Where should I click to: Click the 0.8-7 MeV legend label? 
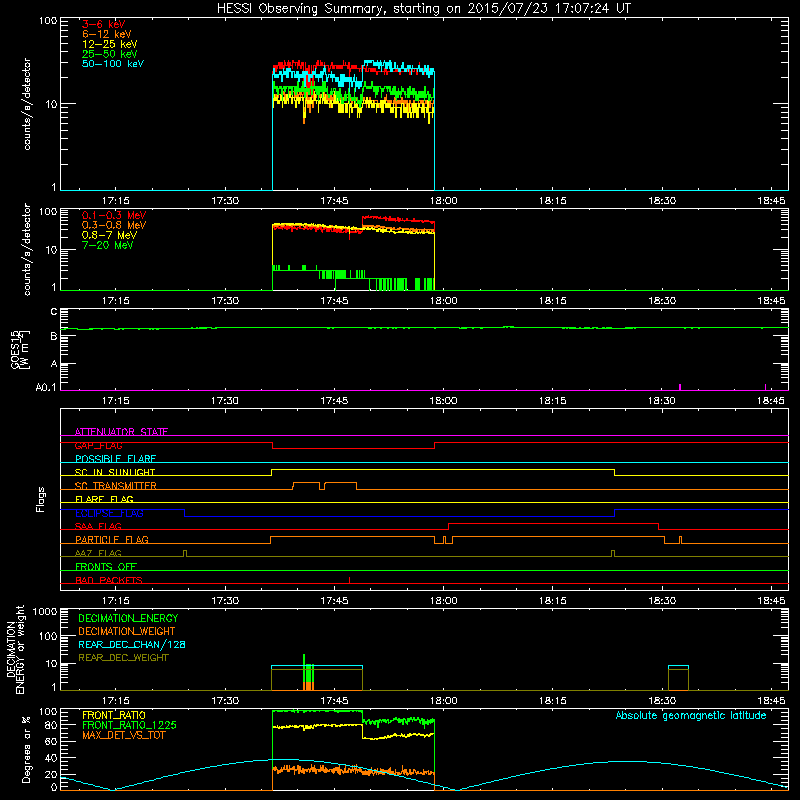(x=109, y=235)
